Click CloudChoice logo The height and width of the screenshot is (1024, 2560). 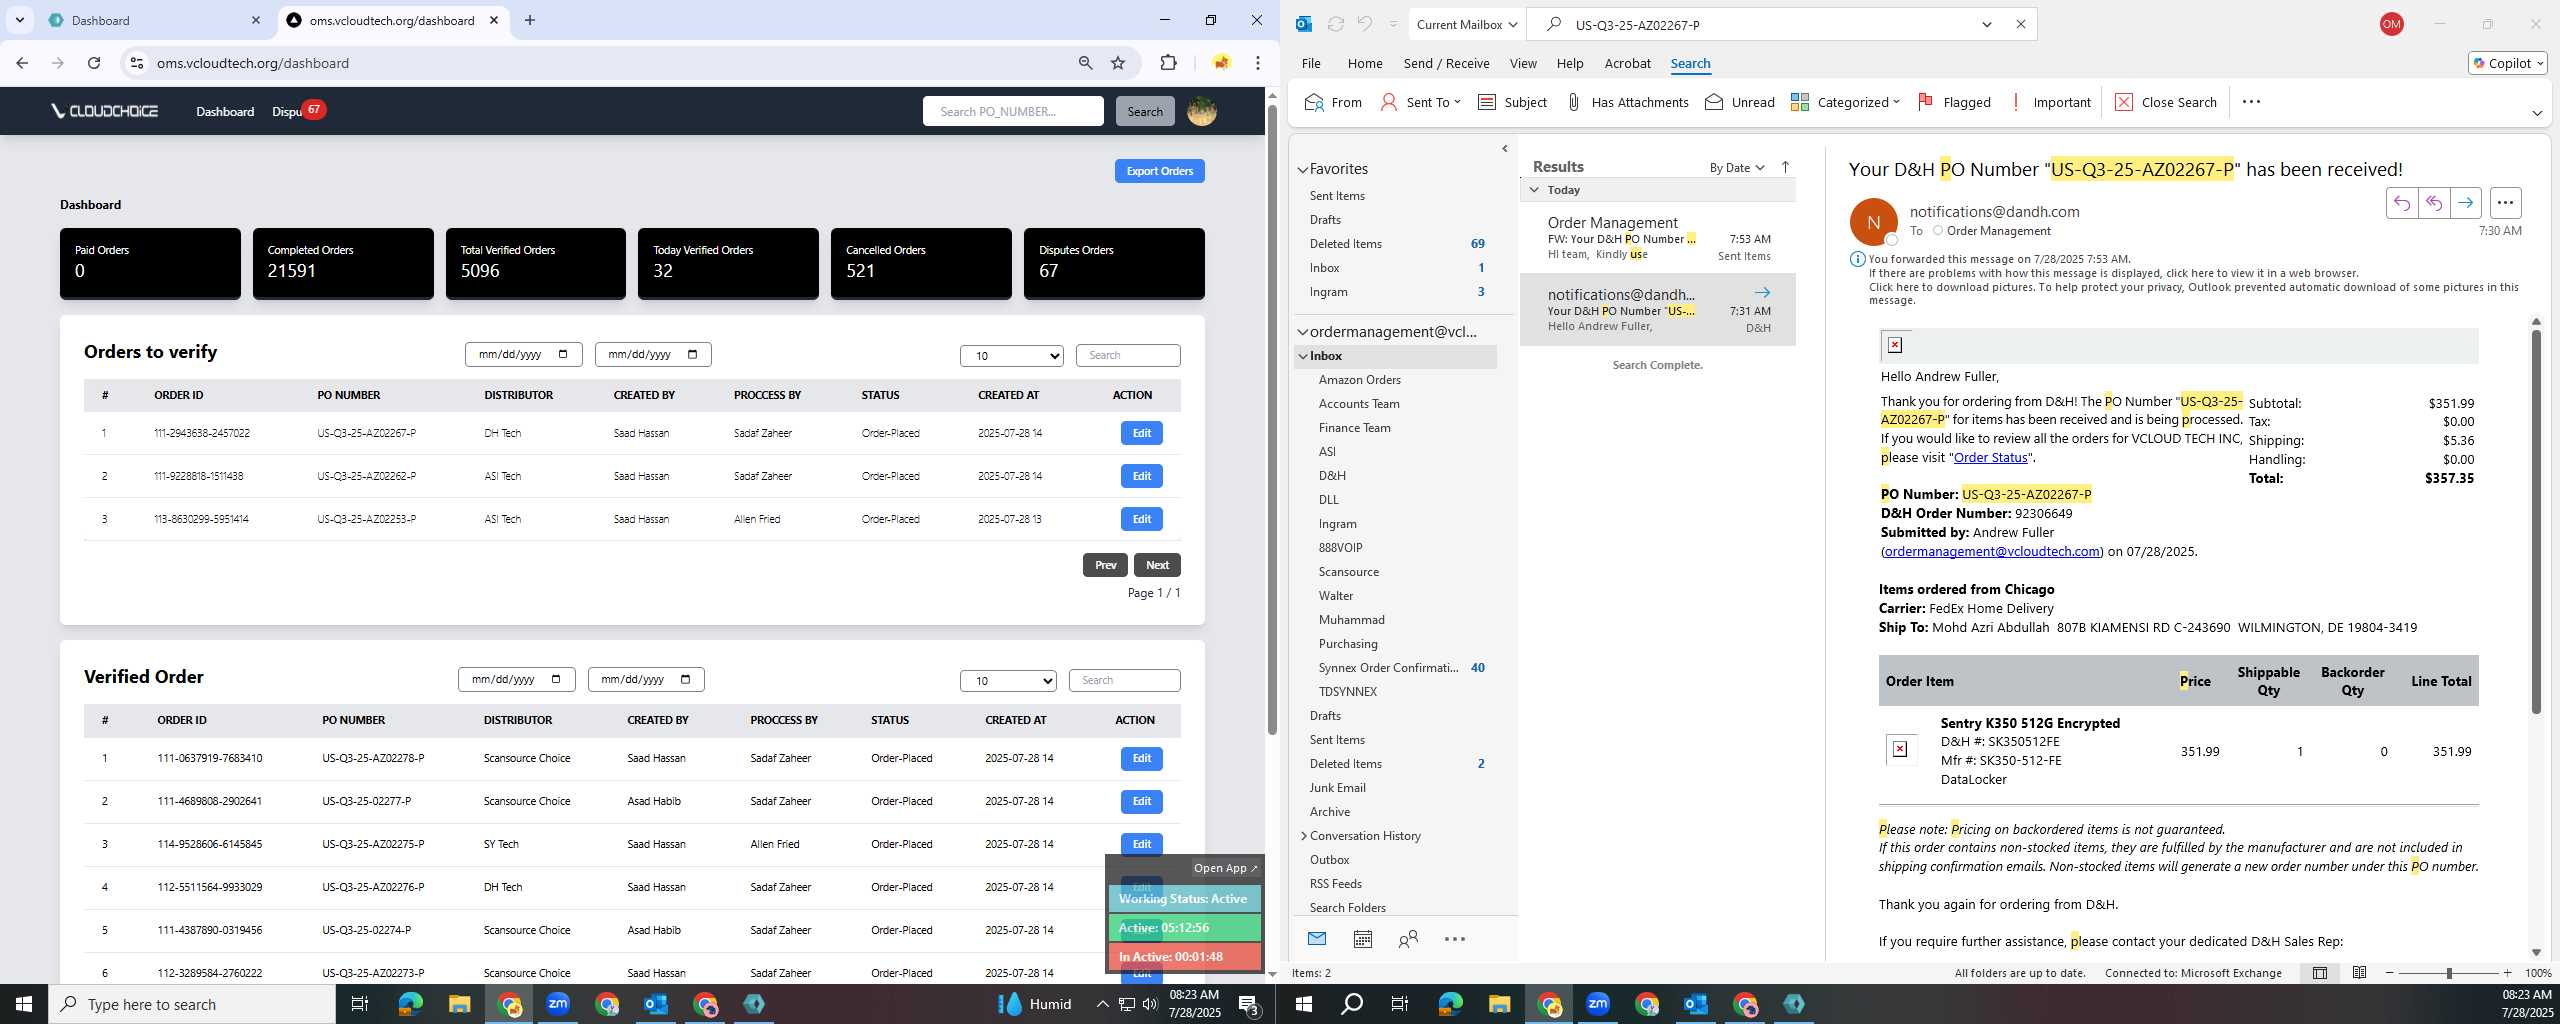pos(105,111)
